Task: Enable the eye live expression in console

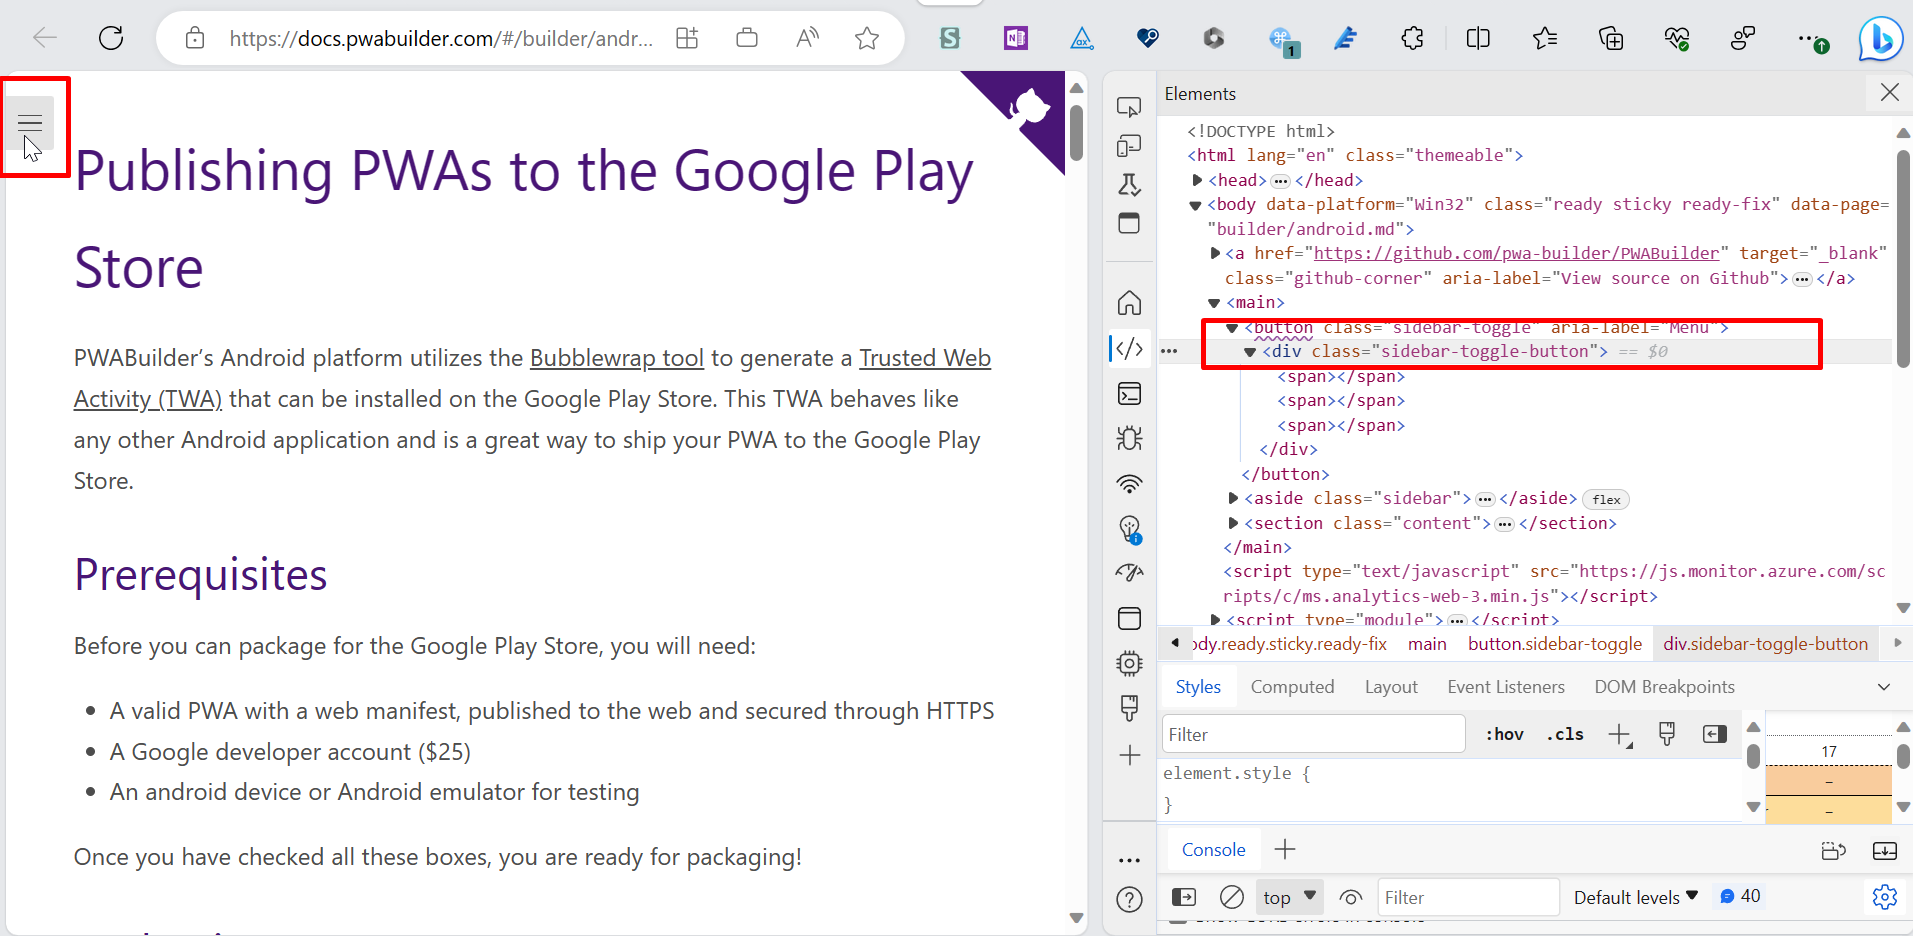Action: [x=1351, y=897]
